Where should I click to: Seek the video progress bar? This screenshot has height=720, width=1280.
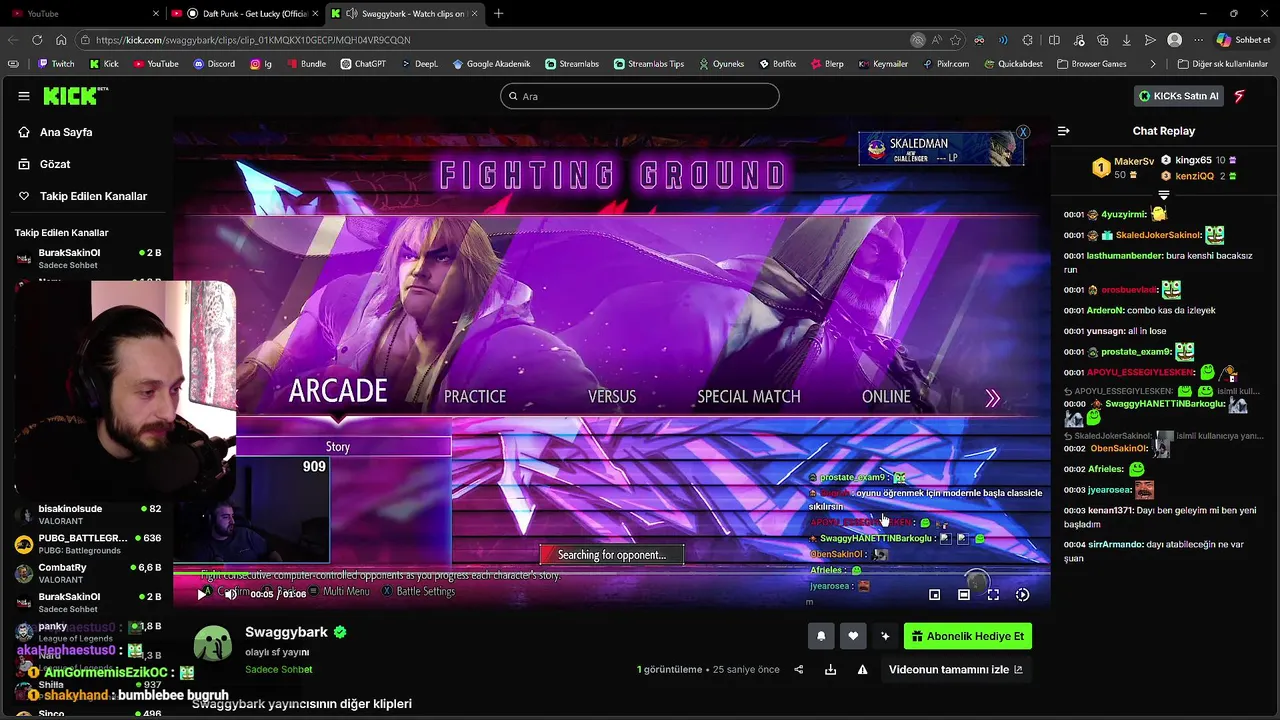pyautogui.click(x=611, y=573)
